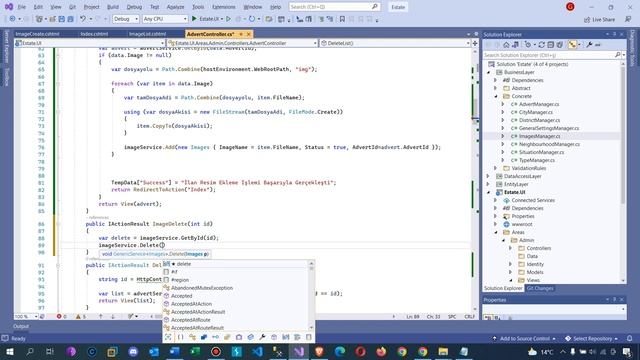Click the Windows Start button
Viewport: 640px width, 360px height.
(9, 352)
